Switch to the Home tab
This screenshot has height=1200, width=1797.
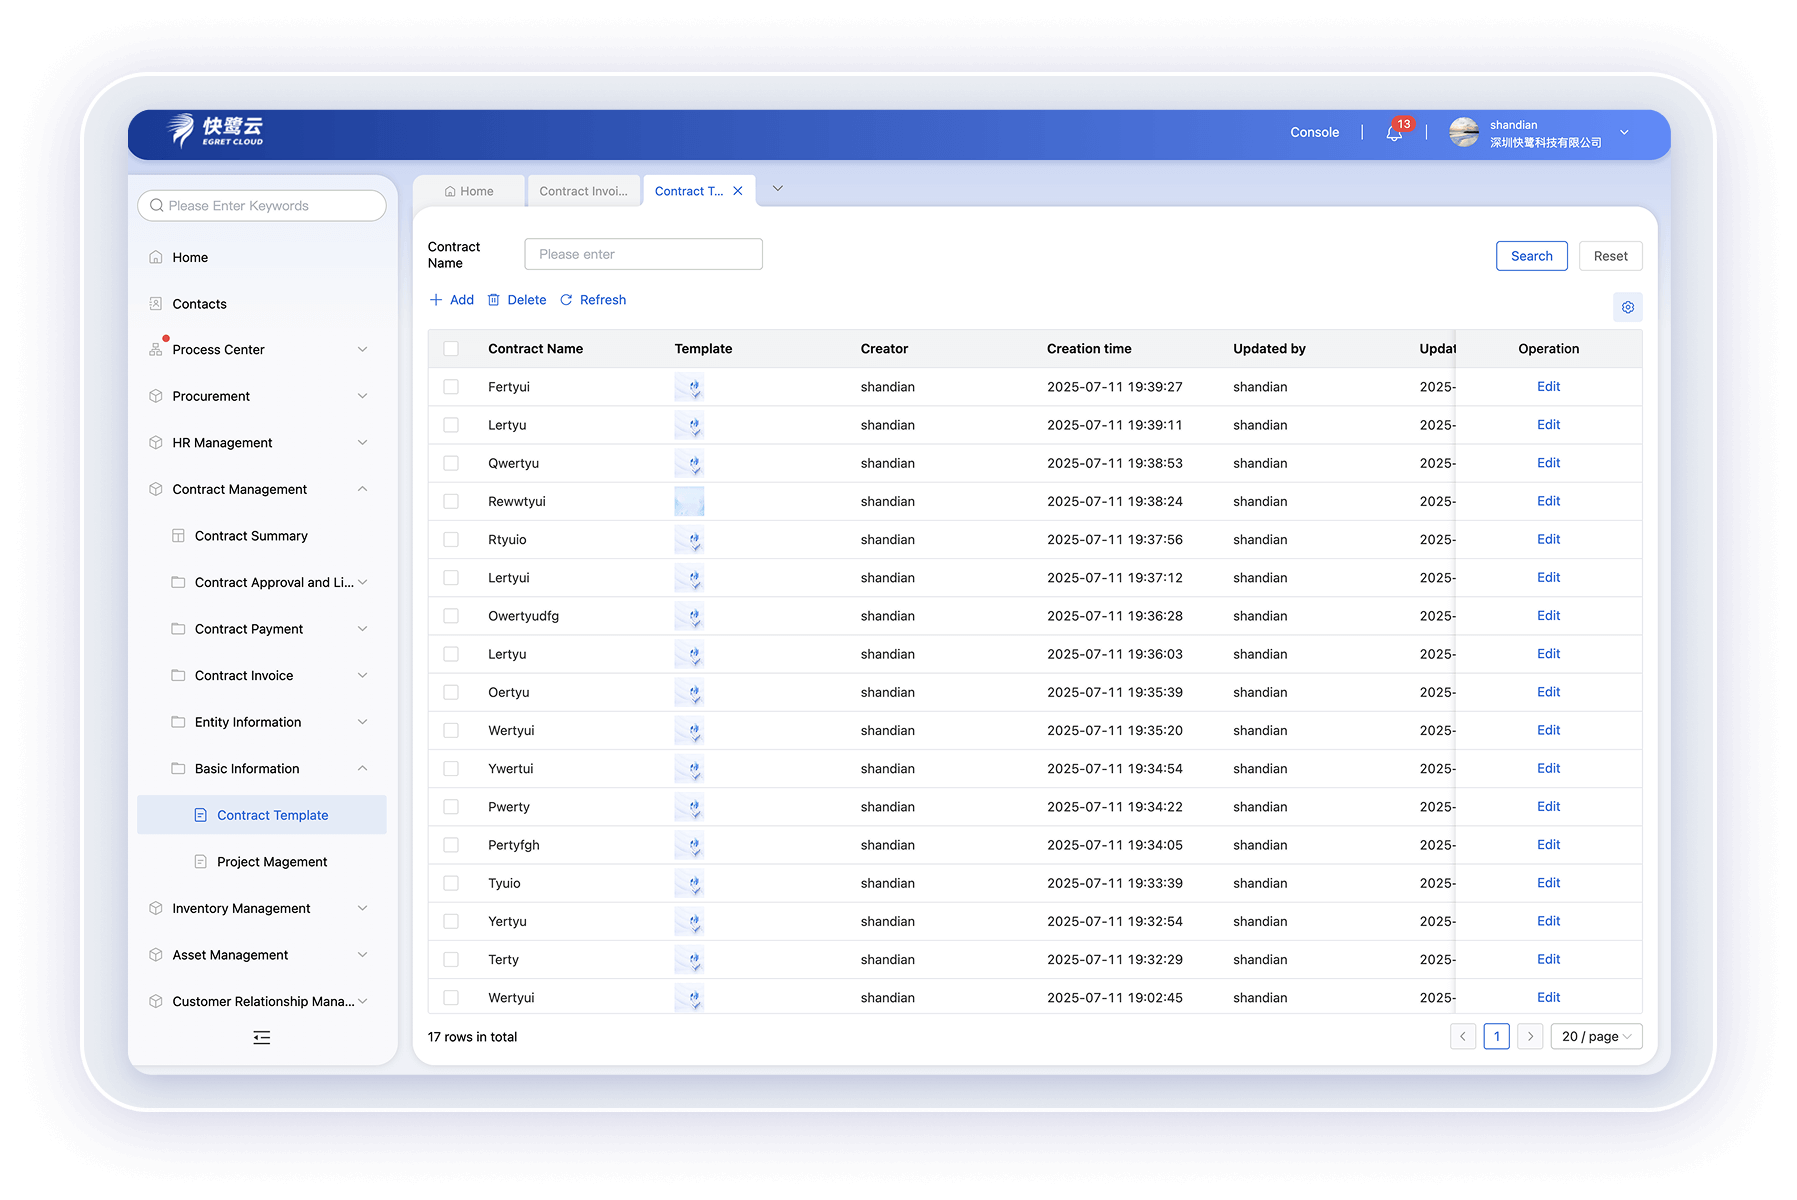pyautogui.click(x=469, y=191)
